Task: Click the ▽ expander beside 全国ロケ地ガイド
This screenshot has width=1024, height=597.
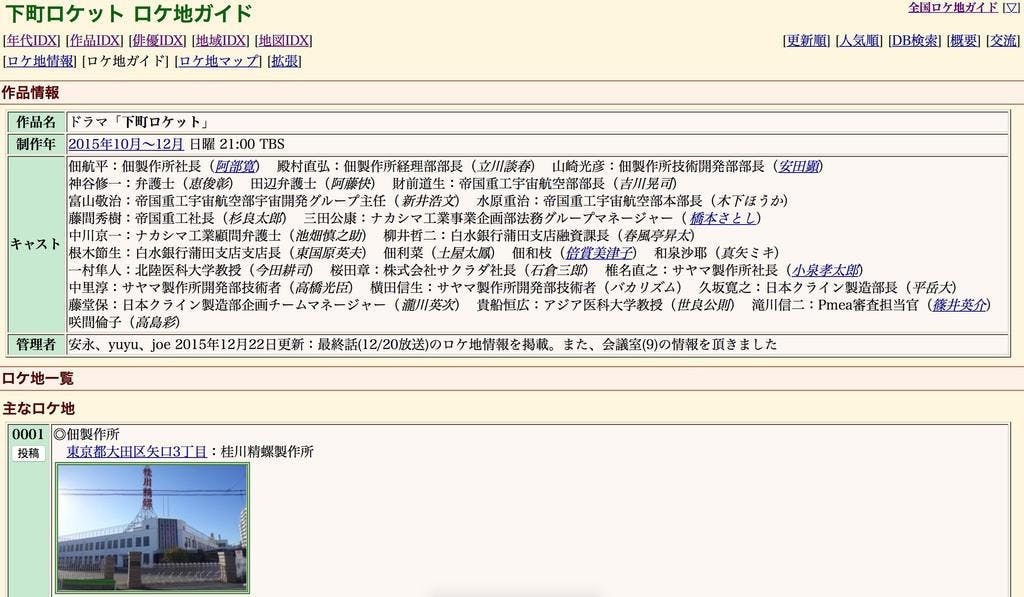Action: 1011,7
